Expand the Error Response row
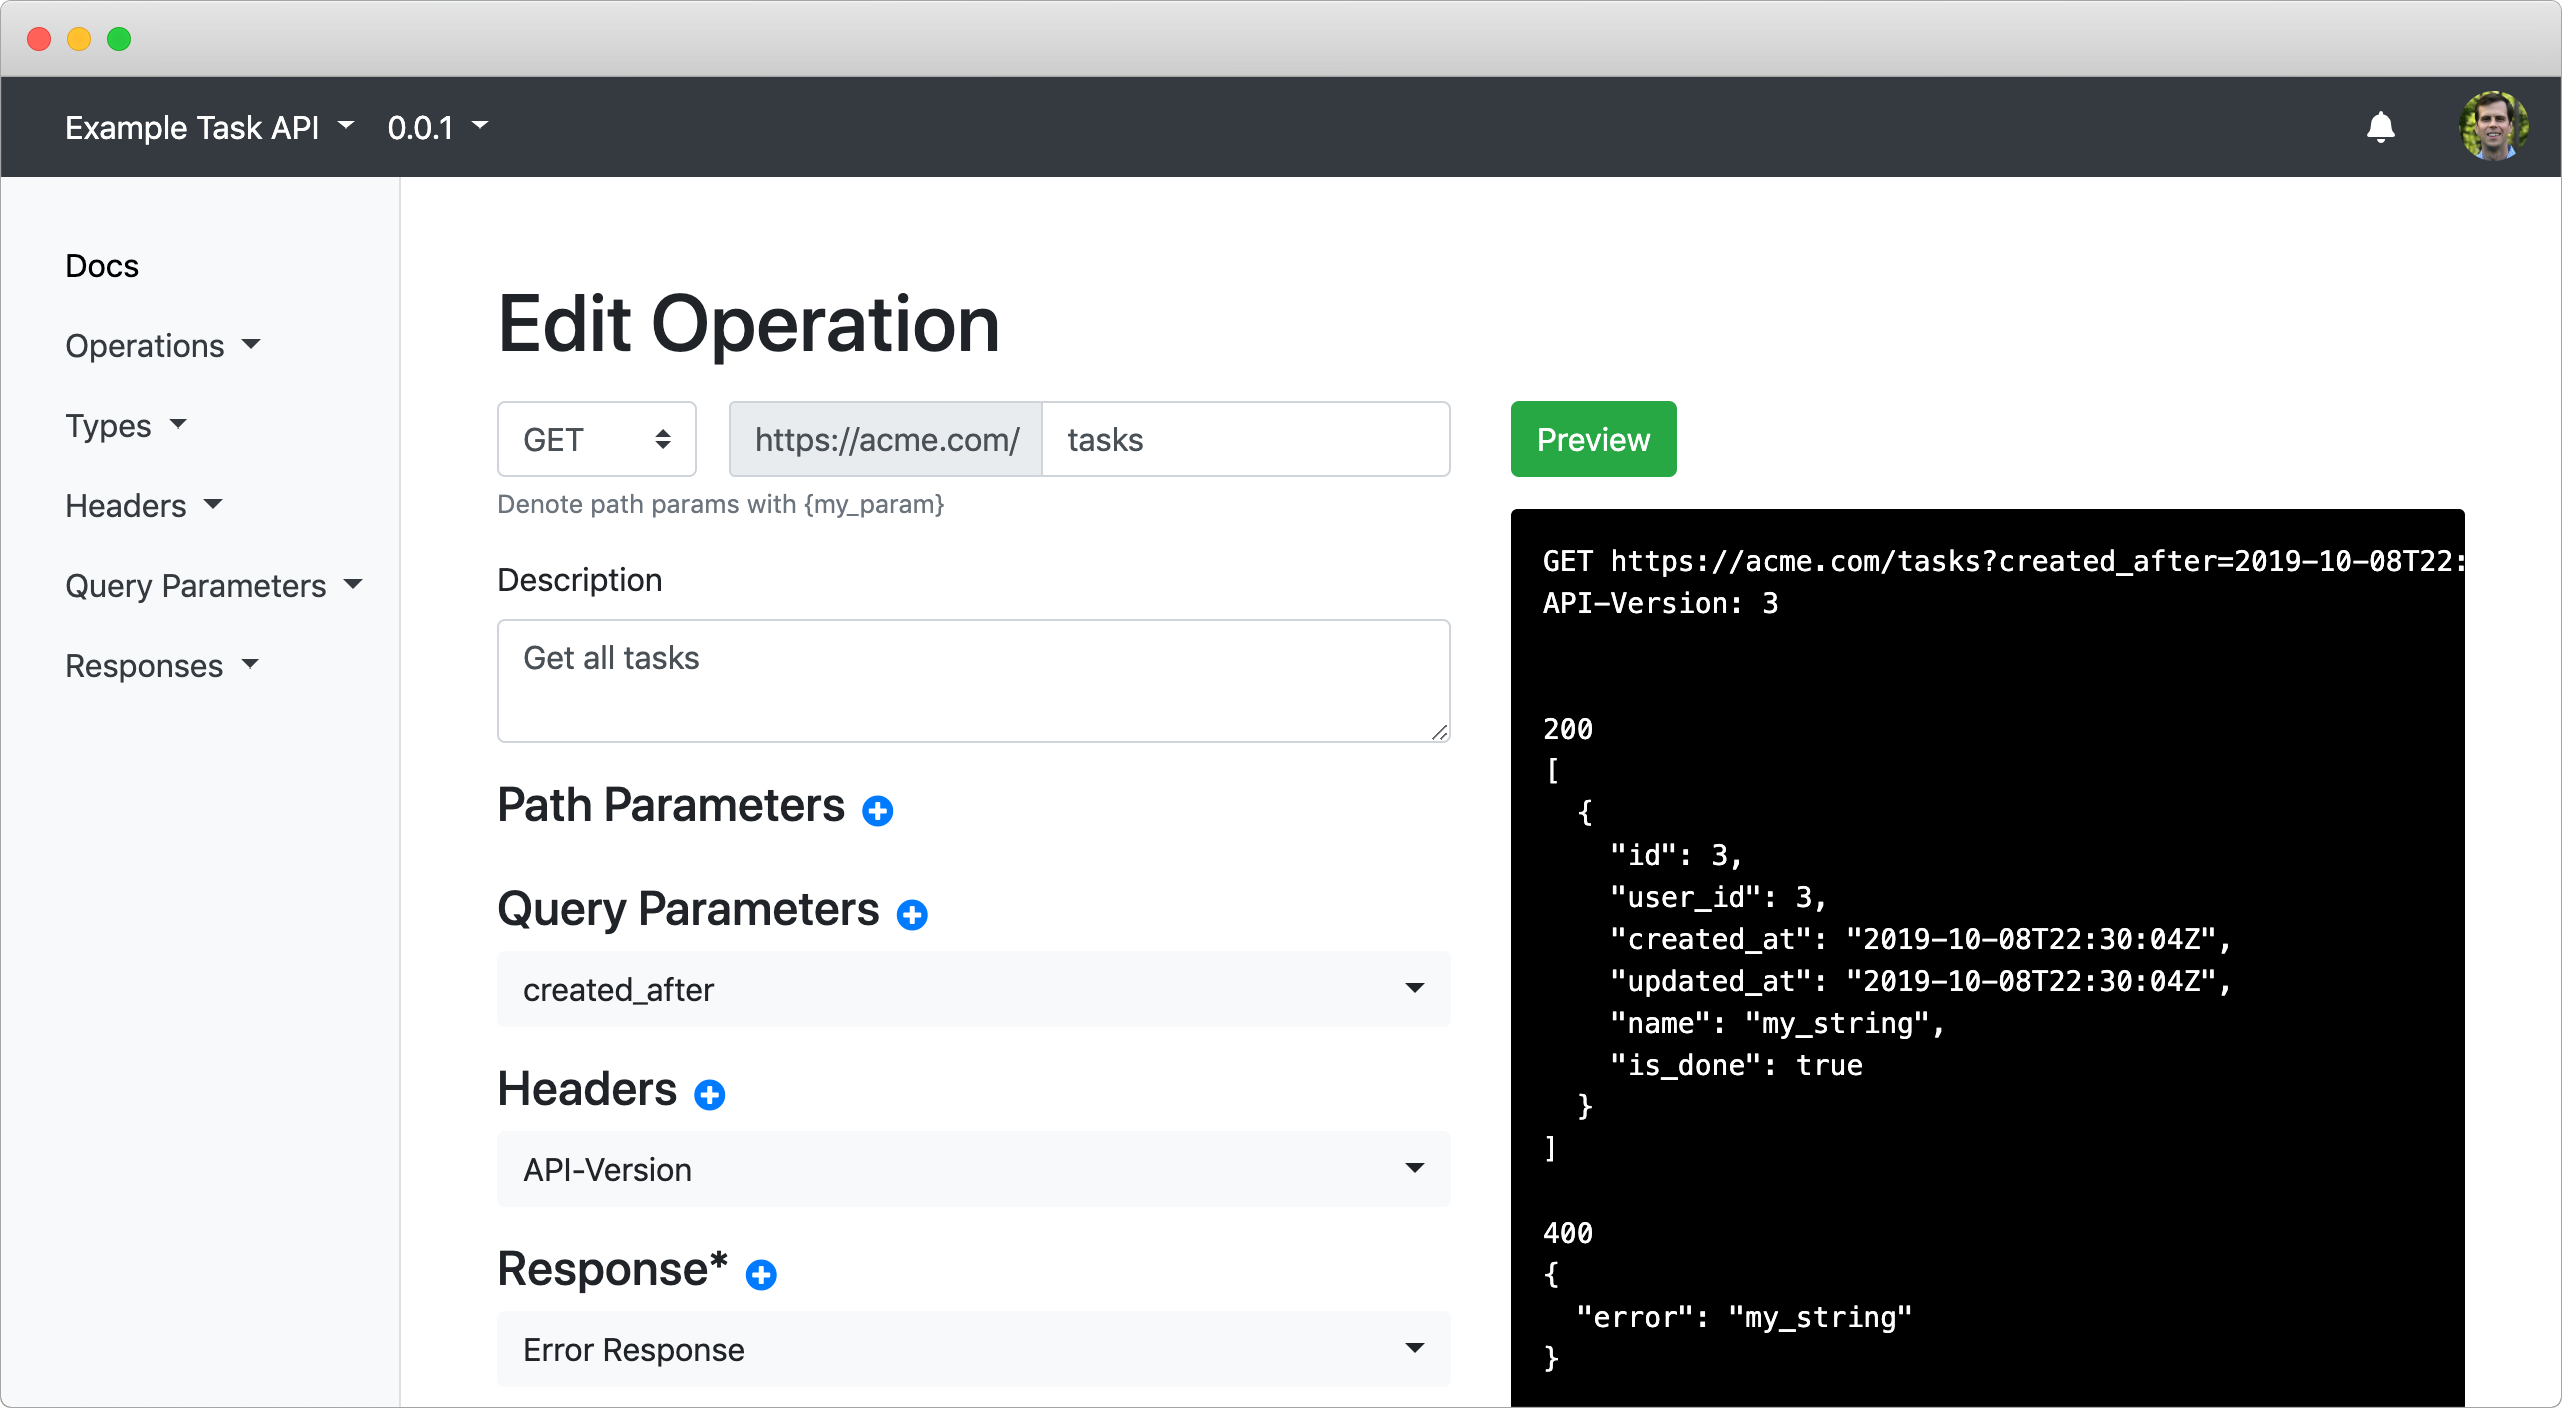Viewport: 2562px width, 1408px height. 973,1349
